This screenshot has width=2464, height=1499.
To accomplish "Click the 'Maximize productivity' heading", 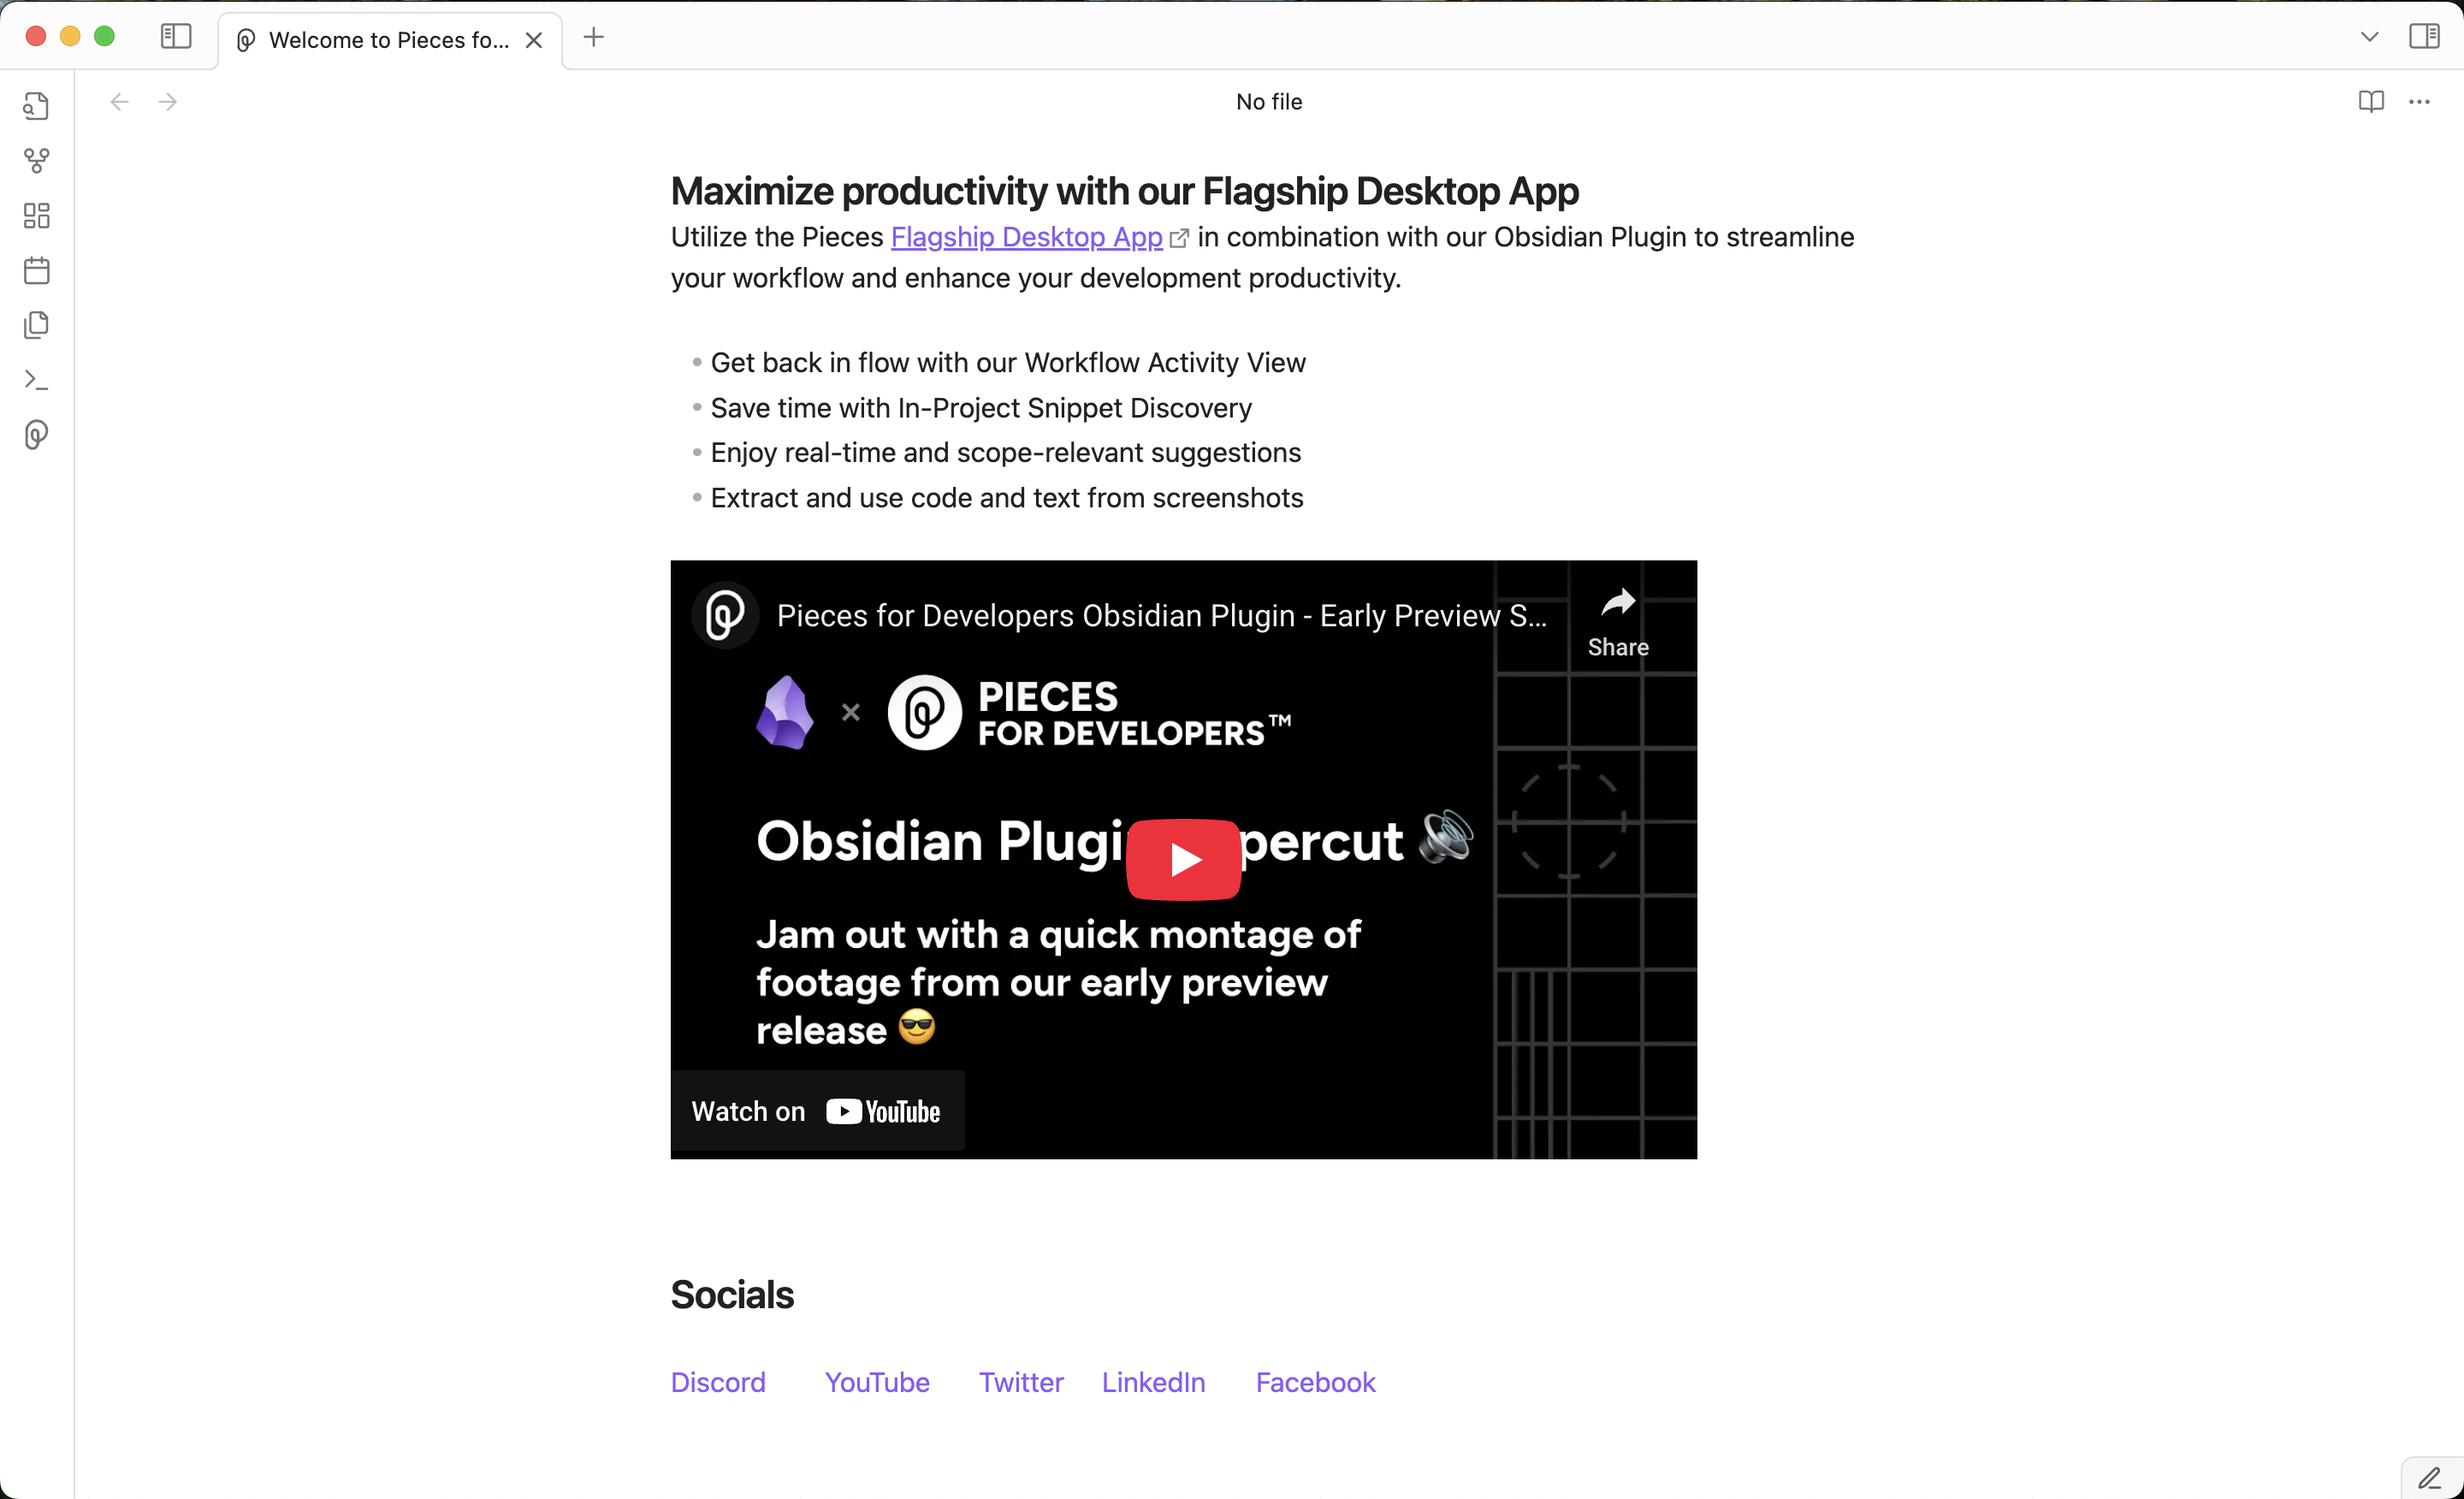I will coord(1124,191).
